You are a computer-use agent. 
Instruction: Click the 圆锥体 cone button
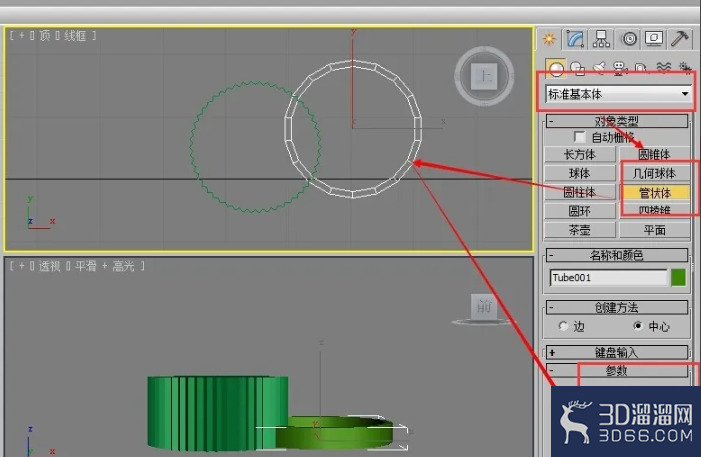coord(654,155)
